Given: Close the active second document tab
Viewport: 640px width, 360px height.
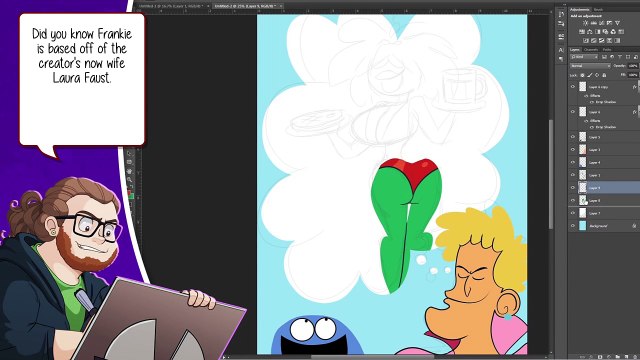Looking at the screenshot, I should 281,6.
